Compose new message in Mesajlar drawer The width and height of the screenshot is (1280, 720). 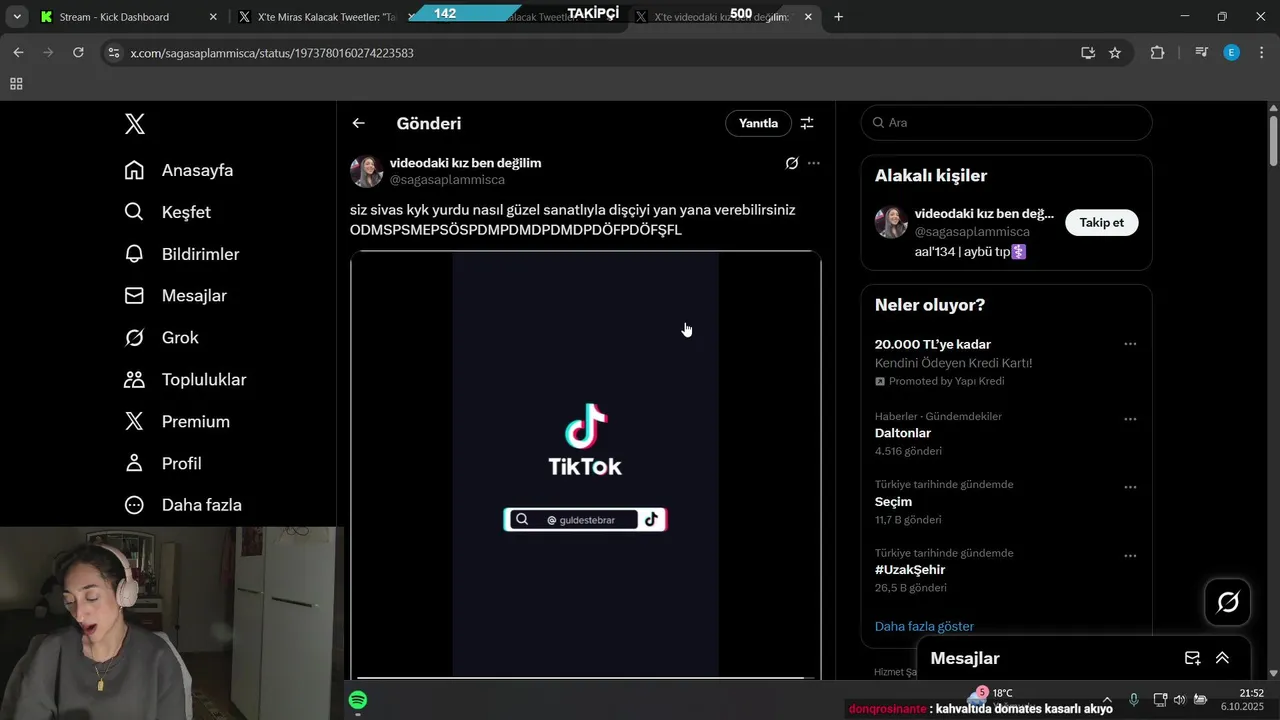pos(1192,658)
